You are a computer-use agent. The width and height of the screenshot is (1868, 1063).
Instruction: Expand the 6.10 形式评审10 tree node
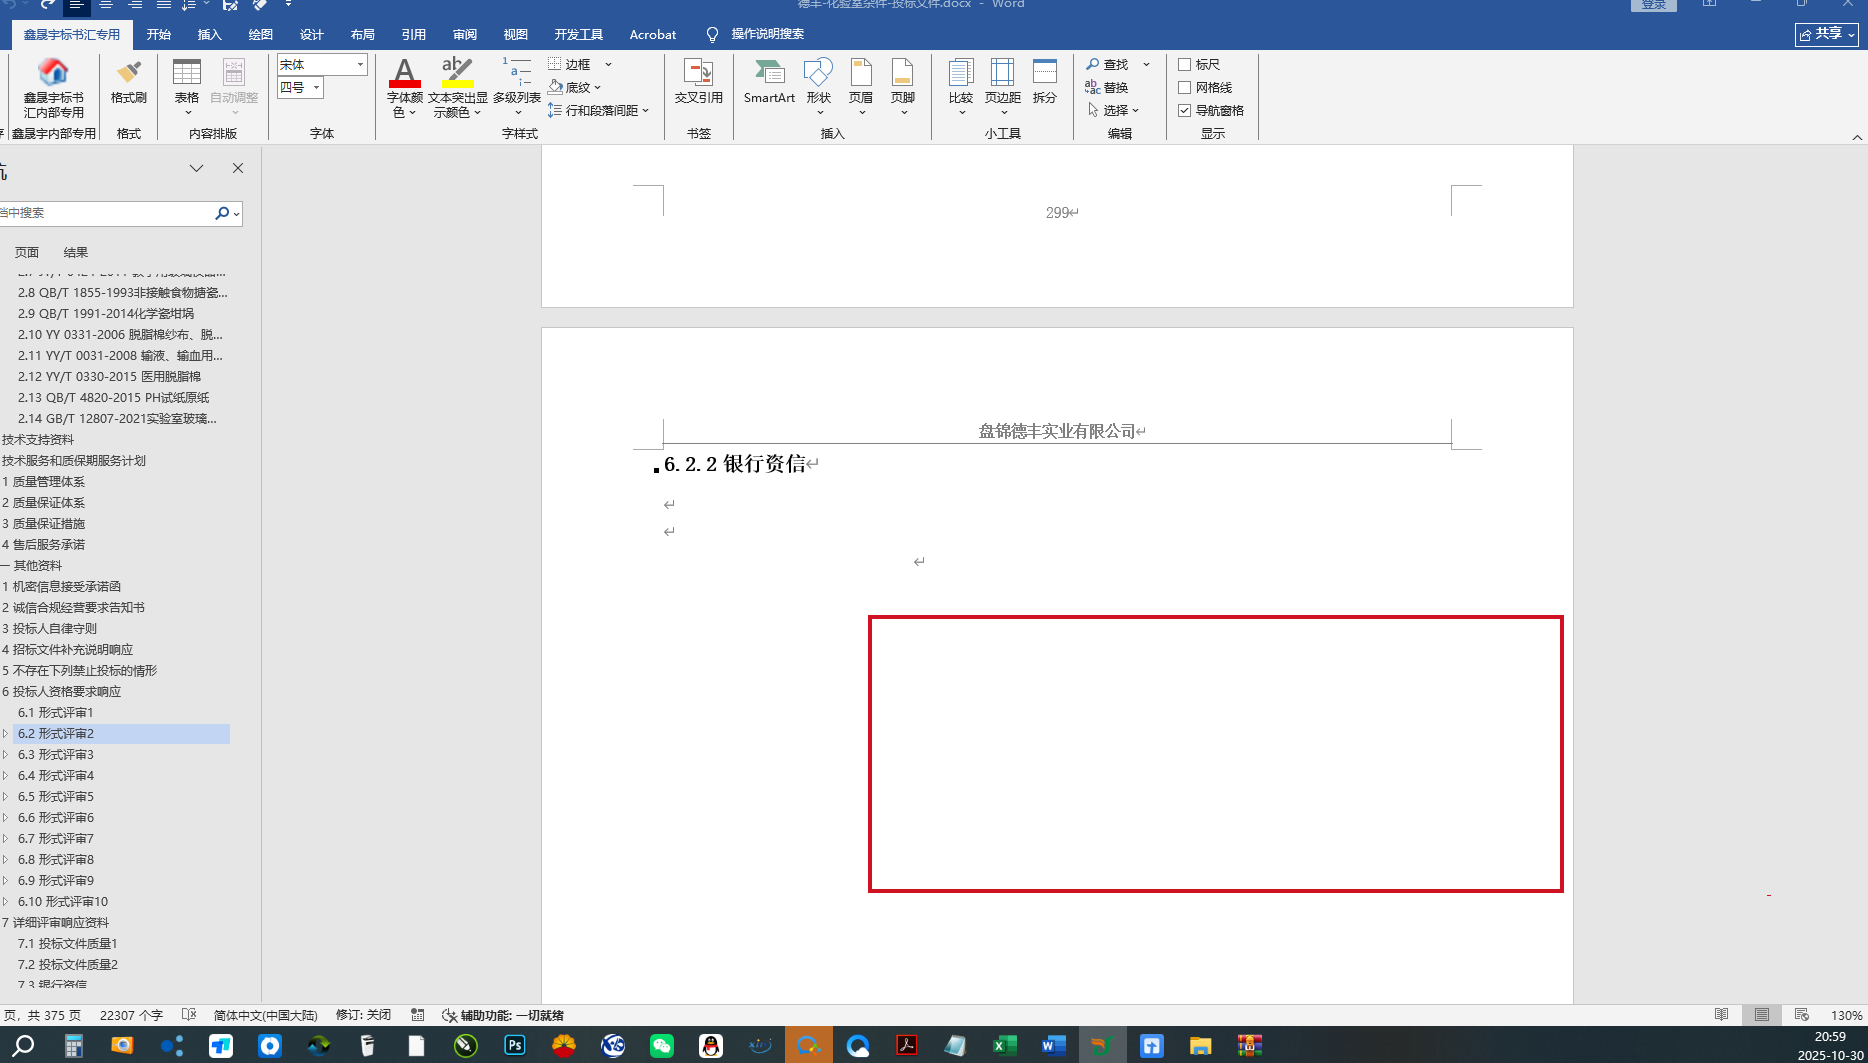[6, 901]
